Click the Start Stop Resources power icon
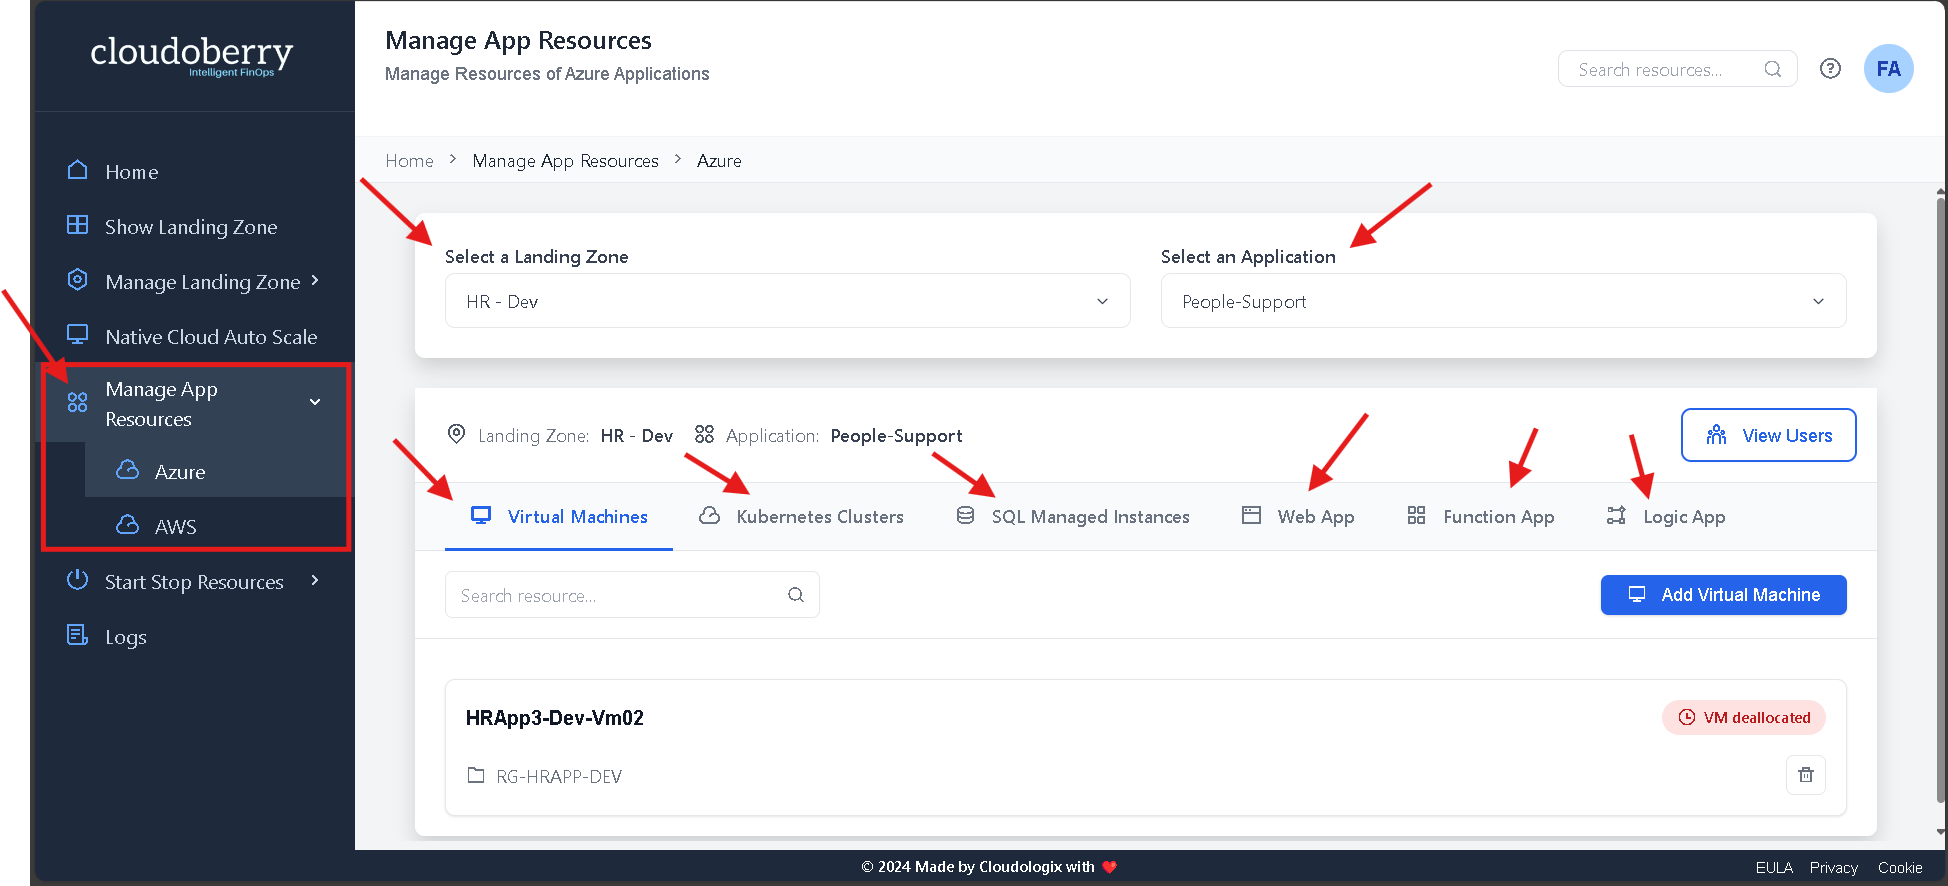This screenshot has width=1948, height=886. [x=77, y=580]
